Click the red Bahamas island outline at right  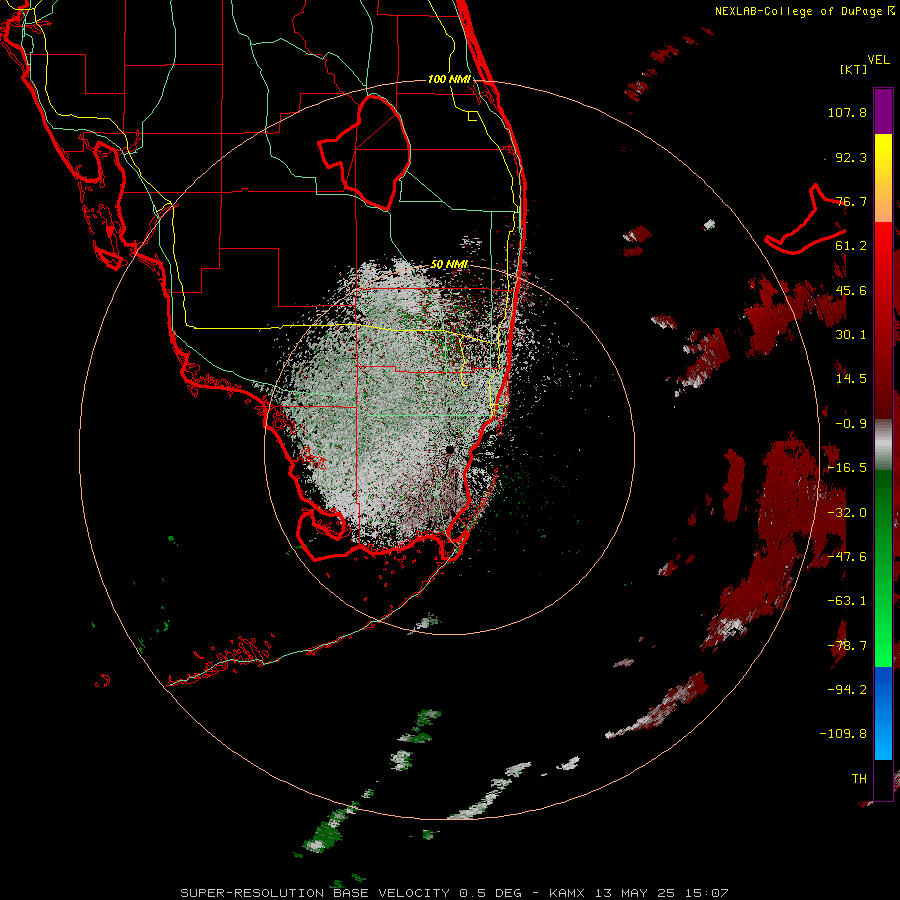[x=806, y=220]
